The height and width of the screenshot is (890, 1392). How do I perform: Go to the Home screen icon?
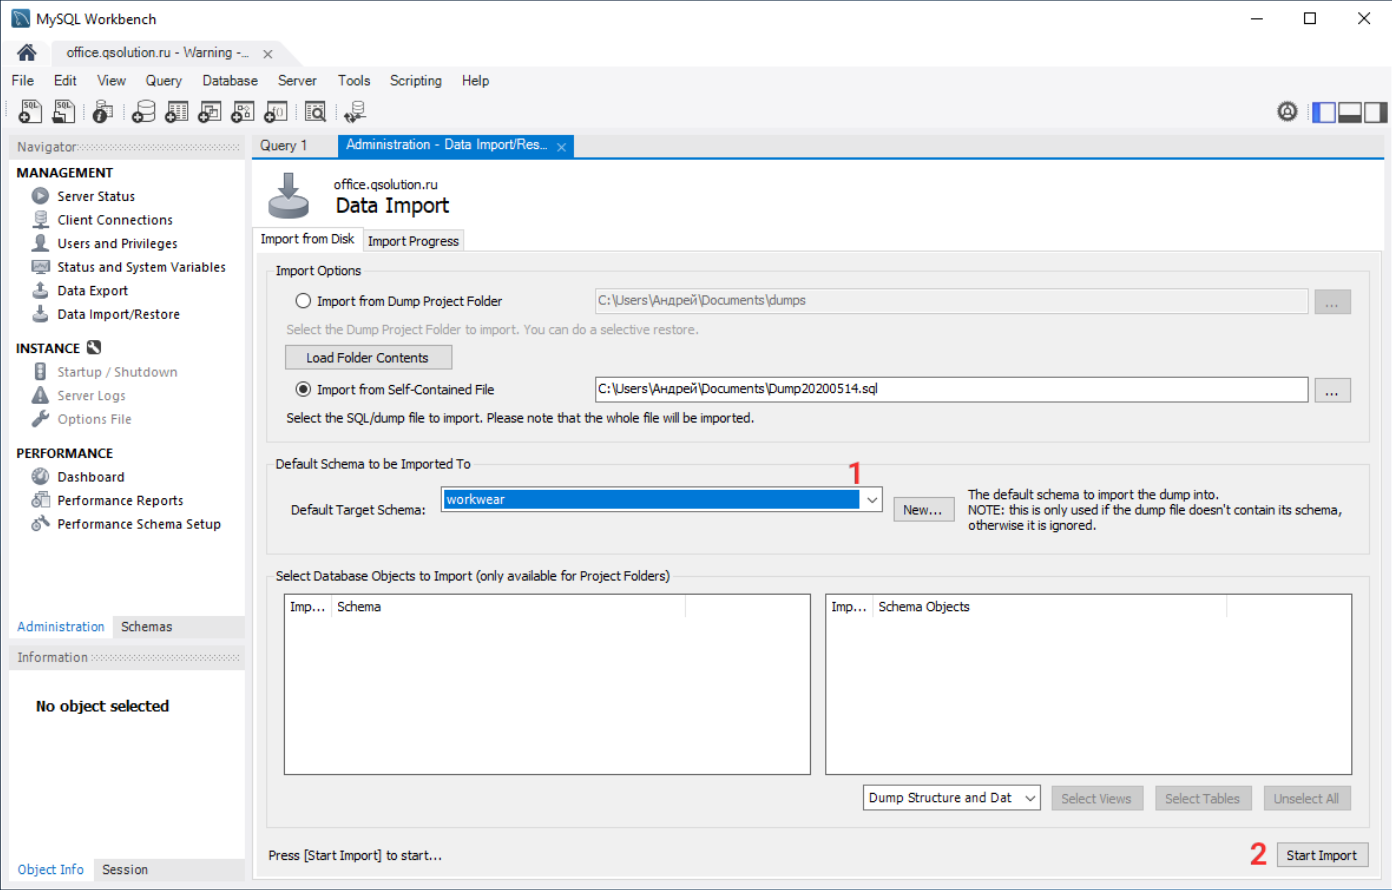pos(27,52)
